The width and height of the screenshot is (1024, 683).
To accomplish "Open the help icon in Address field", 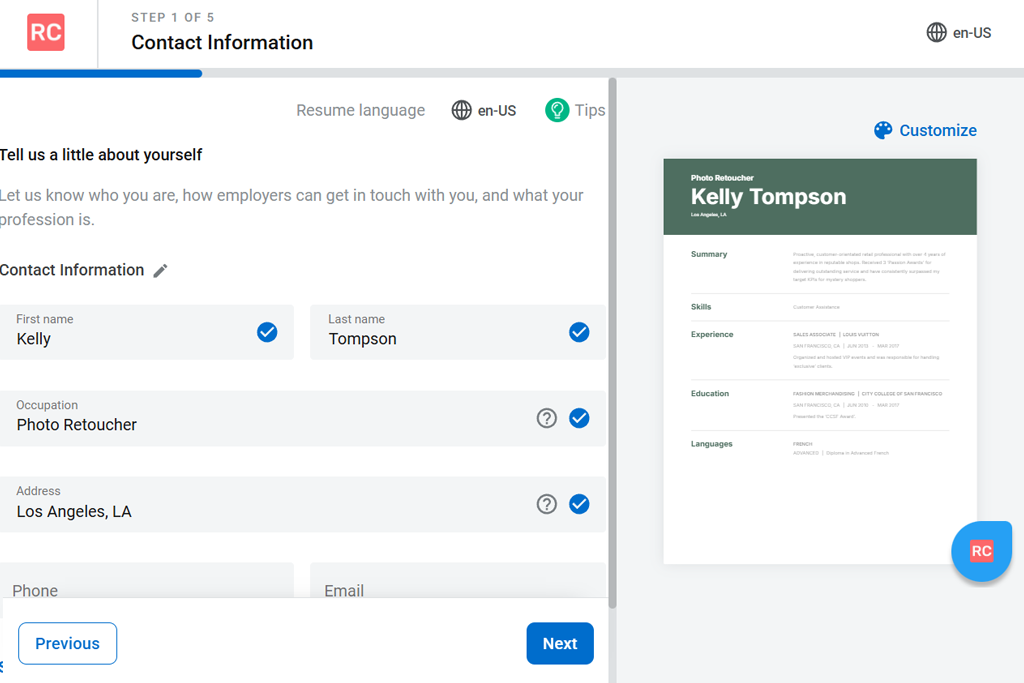I will 547,504.
